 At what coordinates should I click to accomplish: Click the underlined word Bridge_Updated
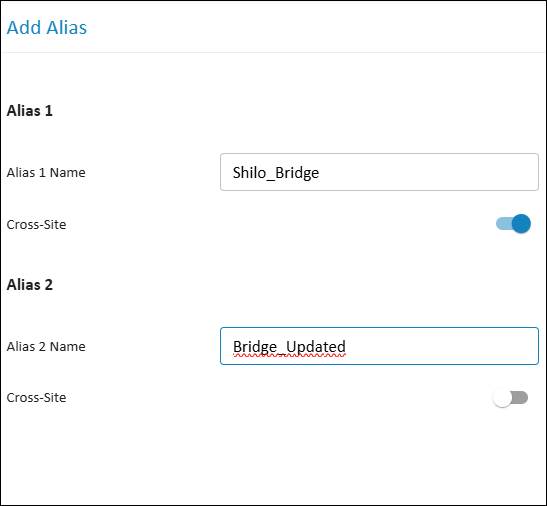[x=289, y=347]
